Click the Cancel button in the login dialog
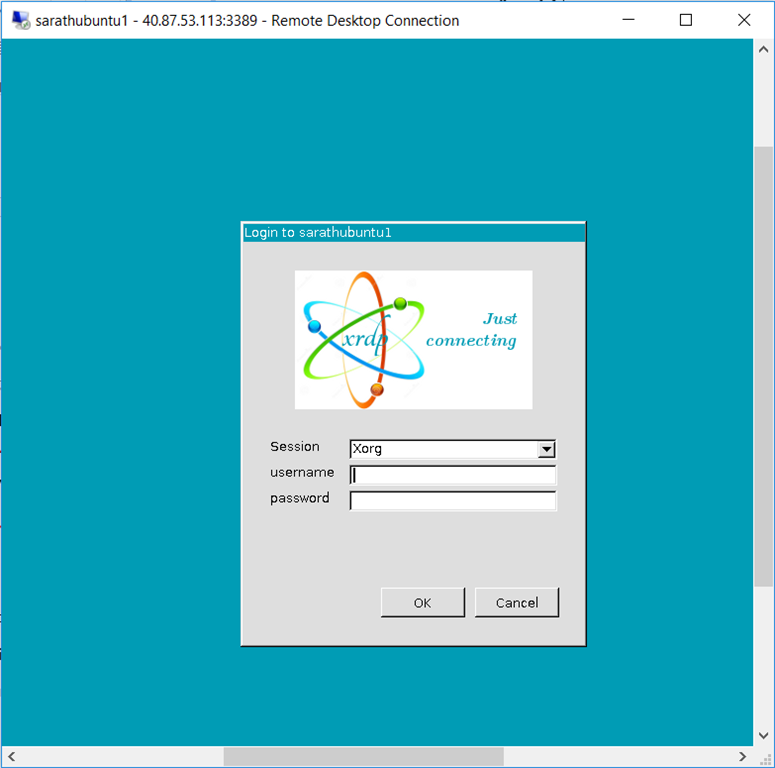Image resolution: width=775 pixels, height=768 pixels. pos(517,602)
